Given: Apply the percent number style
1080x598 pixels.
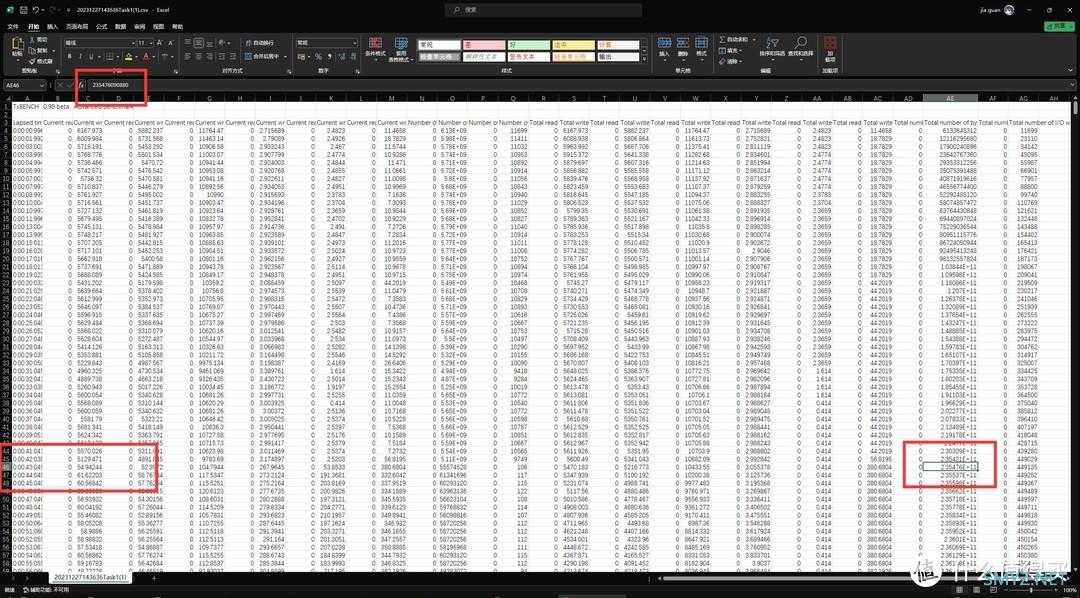Looking at the screenshot, I should (318, 56).
